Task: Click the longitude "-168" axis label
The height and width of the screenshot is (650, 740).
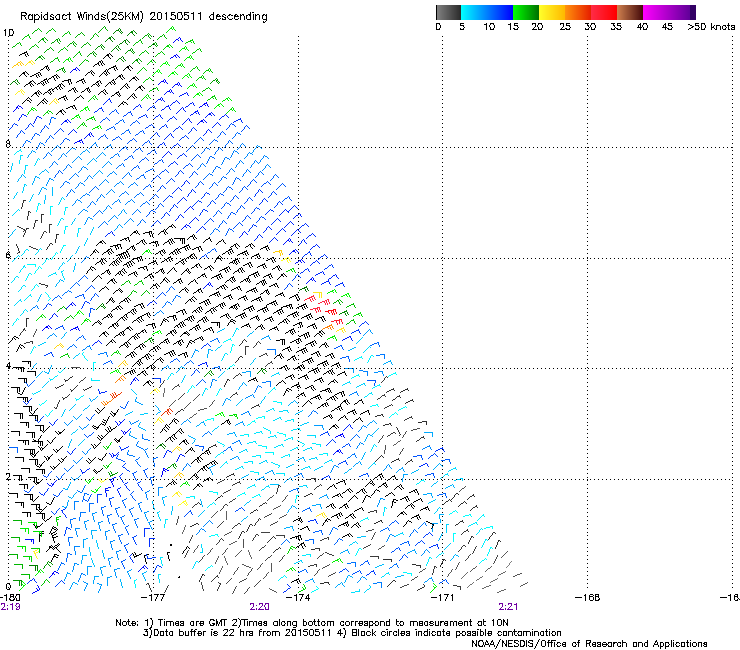Action: pyautogui.click(x=587, y=598)
